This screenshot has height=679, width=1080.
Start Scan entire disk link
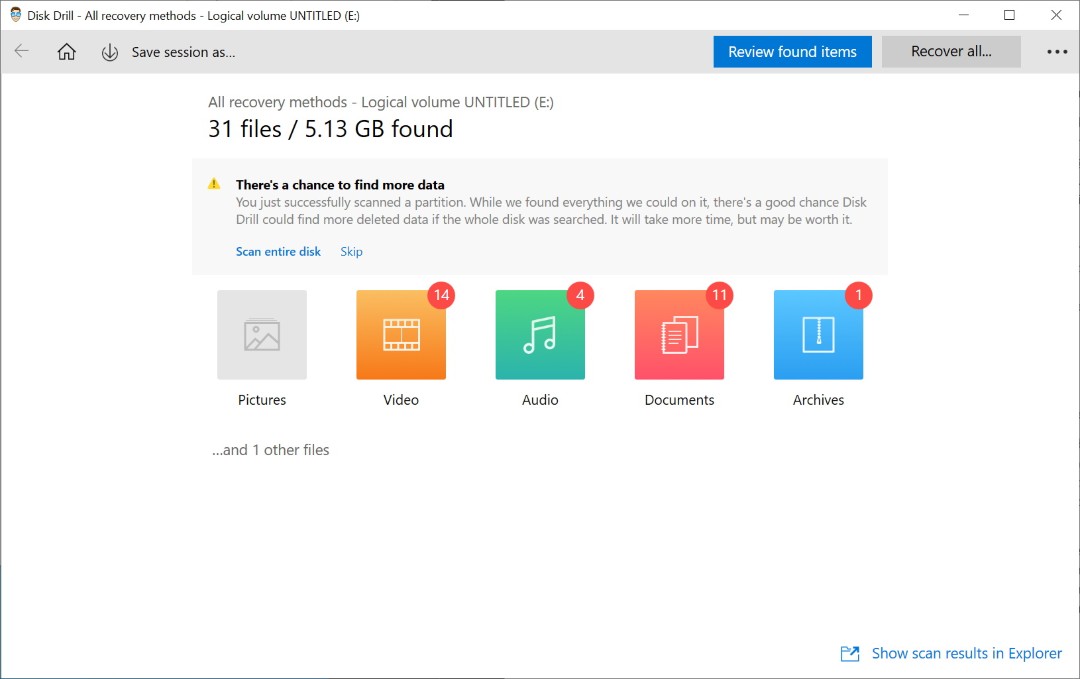278,251
